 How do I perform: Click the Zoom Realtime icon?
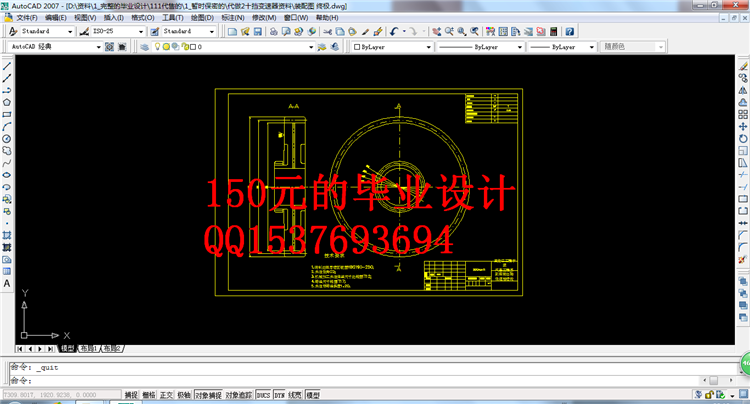tap(449, 32)
